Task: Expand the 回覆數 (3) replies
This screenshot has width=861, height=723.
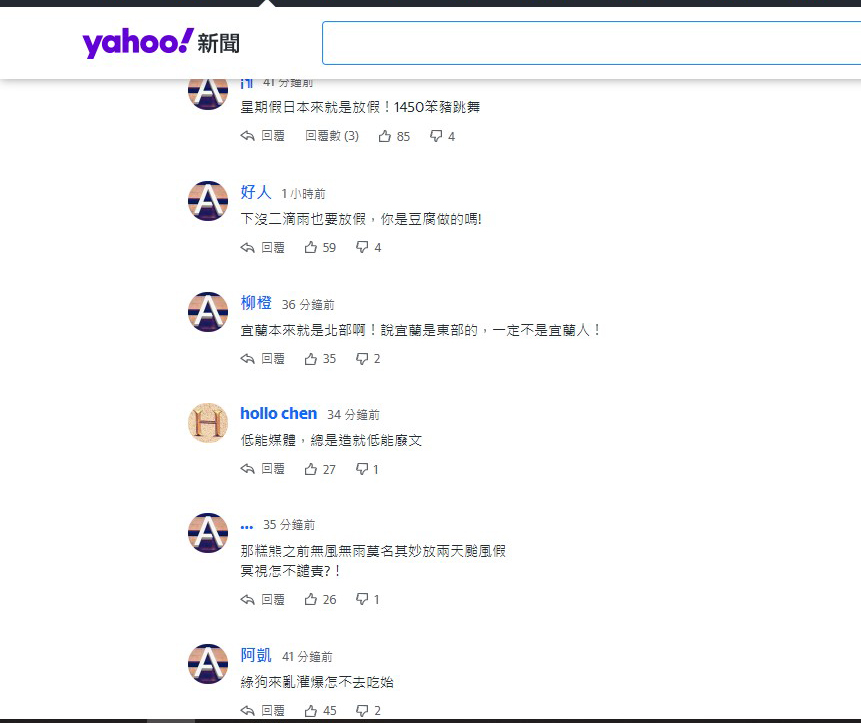Action: click(x=331, y=136)
